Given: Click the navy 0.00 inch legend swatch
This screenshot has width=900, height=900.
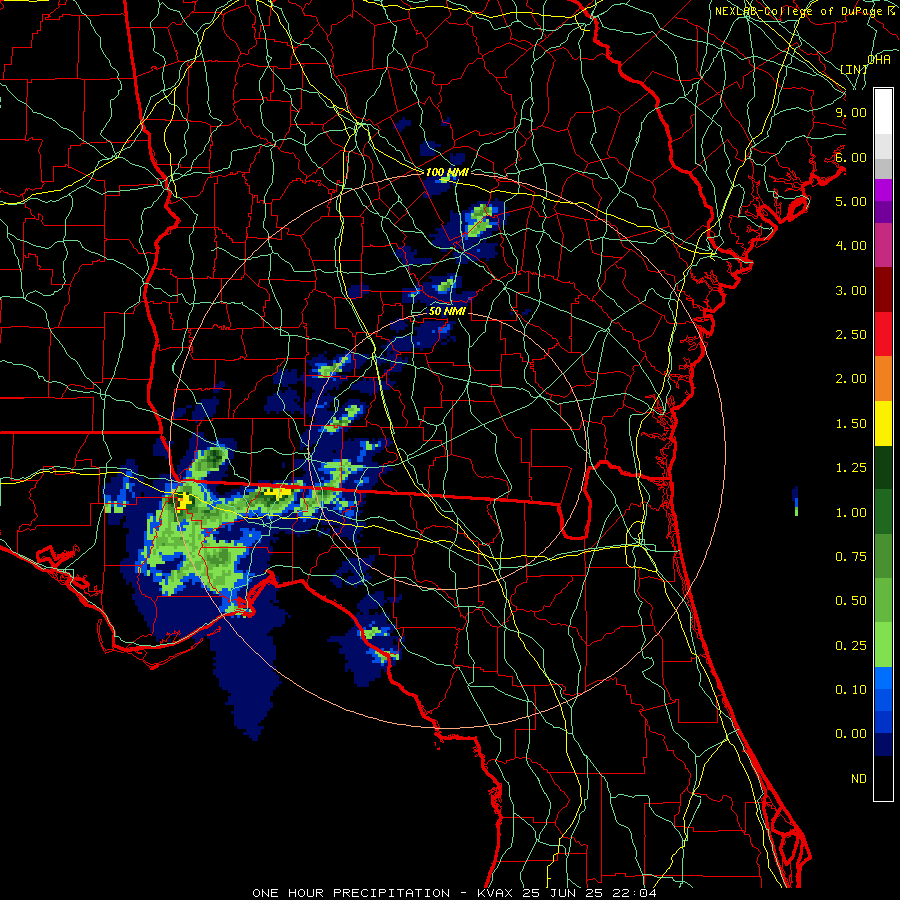Looking at the screenshot, I should [x=883, y=745].
